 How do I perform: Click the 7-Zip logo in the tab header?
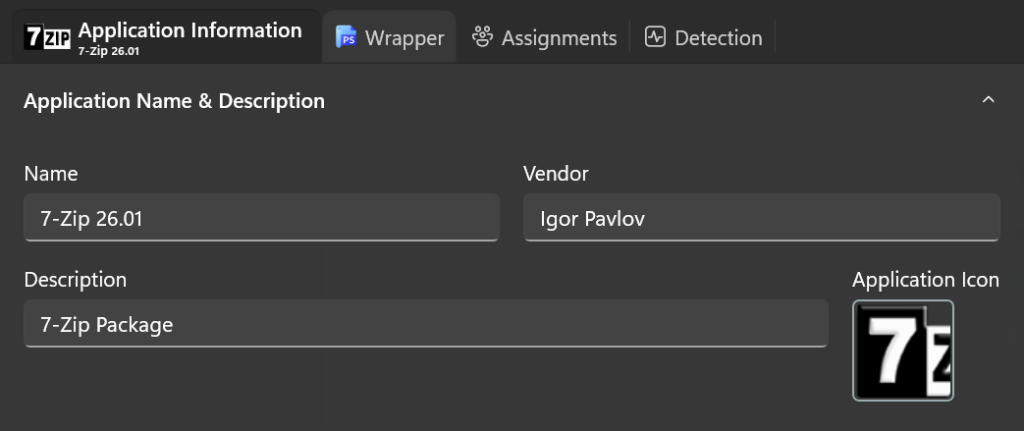pyautogui.click(x=47, y=37)
